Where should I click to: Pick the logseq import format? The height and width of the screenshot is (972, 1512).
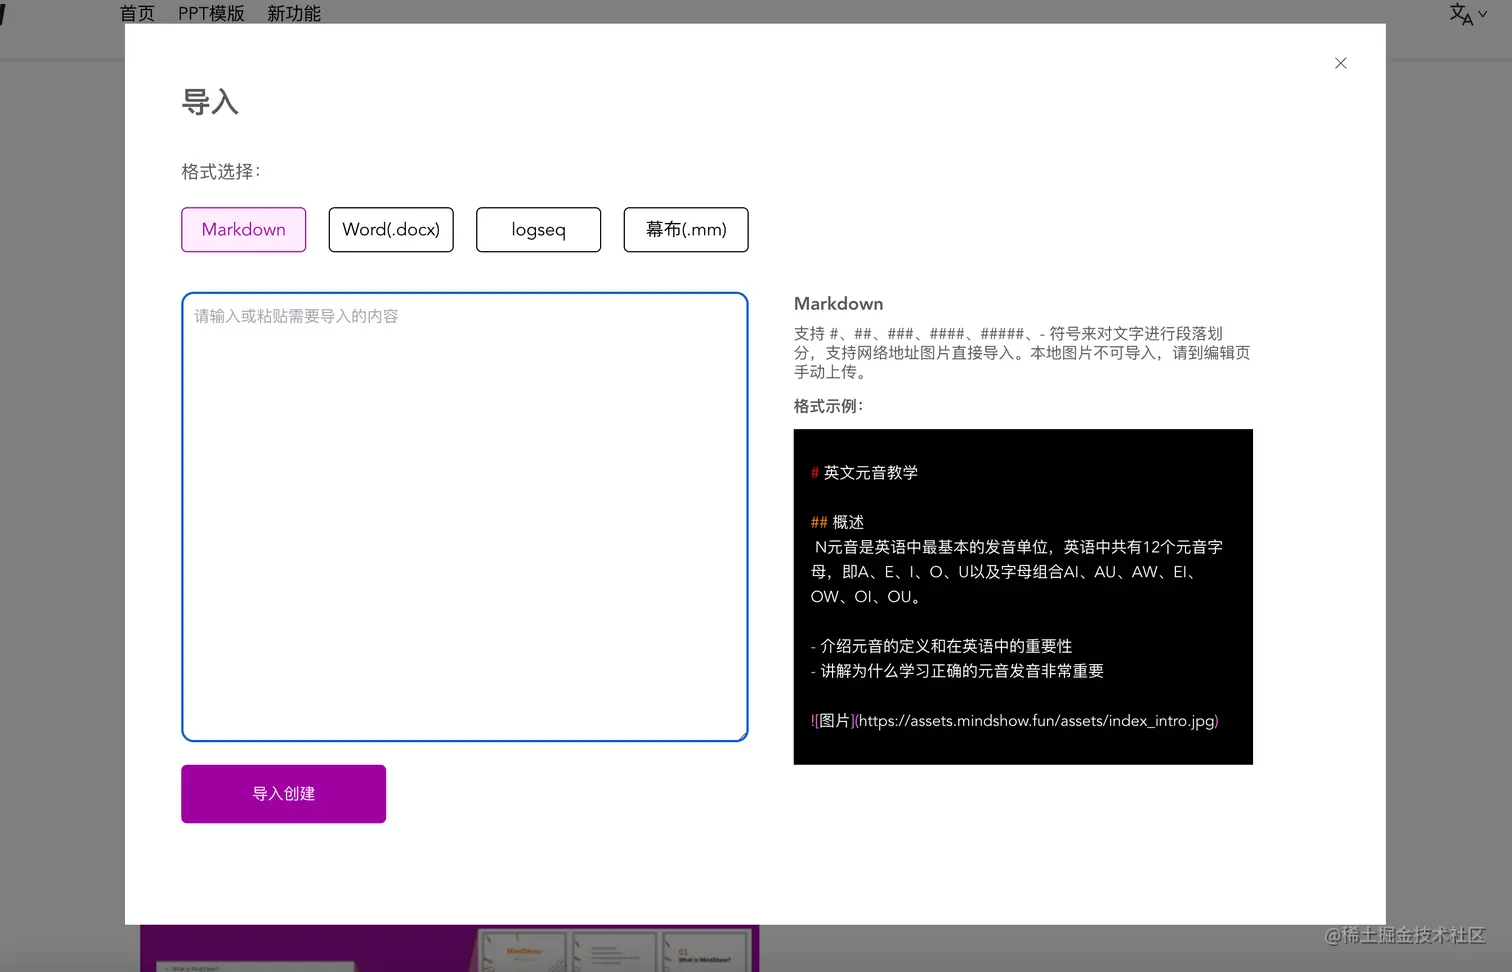pos(538,230)
